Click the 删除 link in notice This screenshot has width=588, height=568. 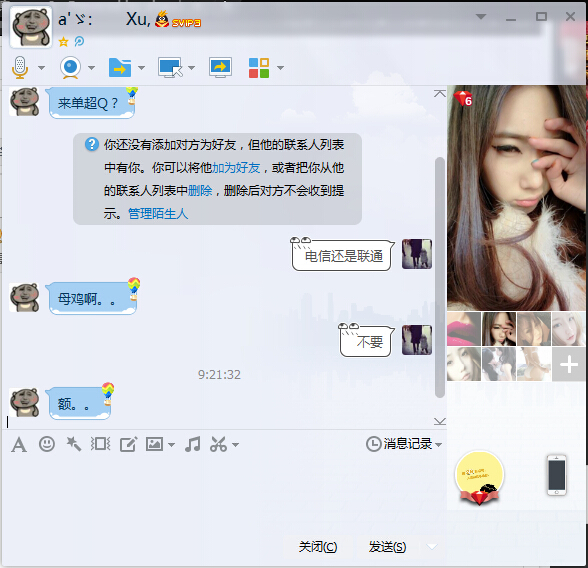point(200,191)
